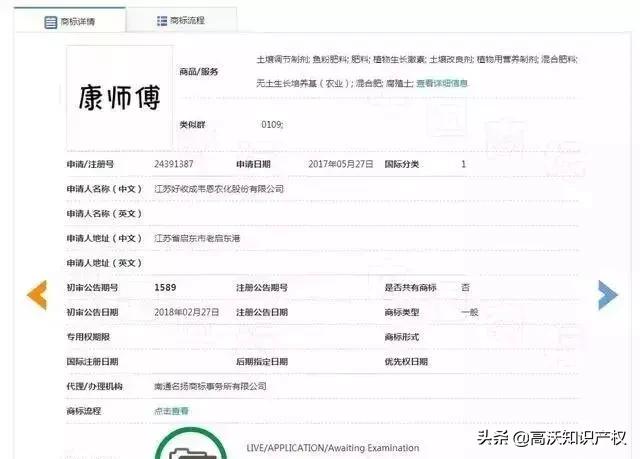Screen dimensions: 640x459
Task: Click the 优先权日期 label
Action: click(406, 361)
